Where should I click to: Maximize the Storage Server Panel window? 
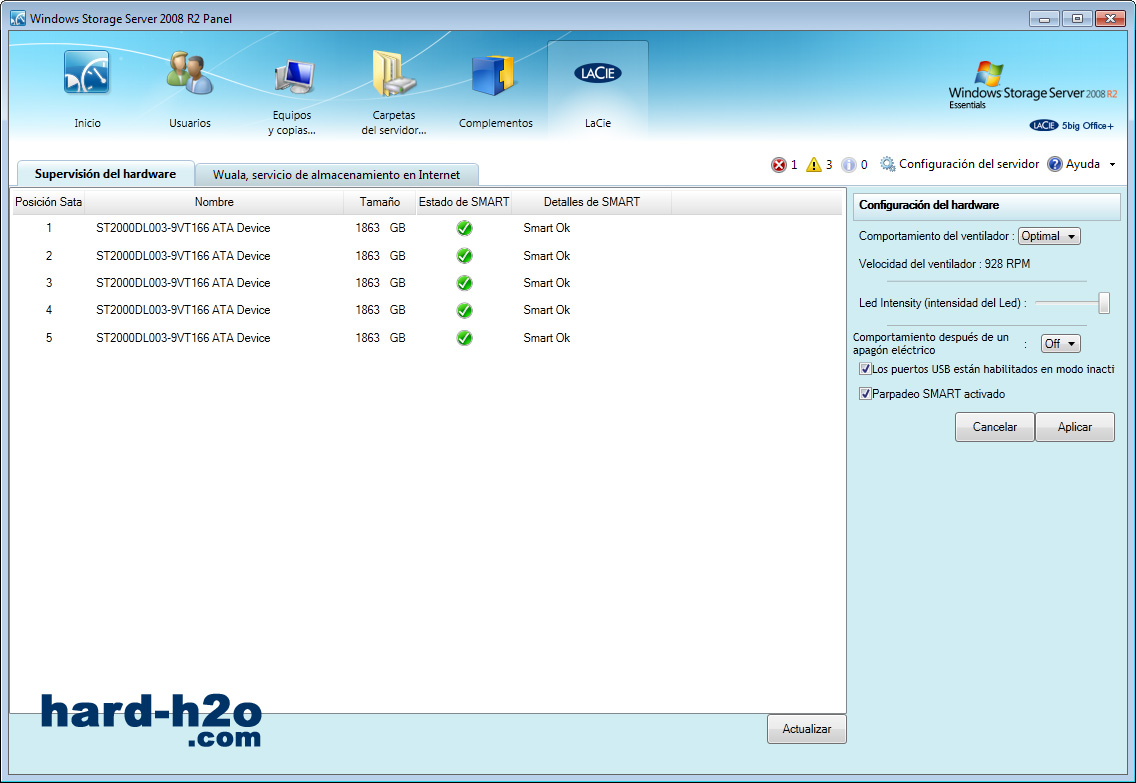tap(1077, 19)
